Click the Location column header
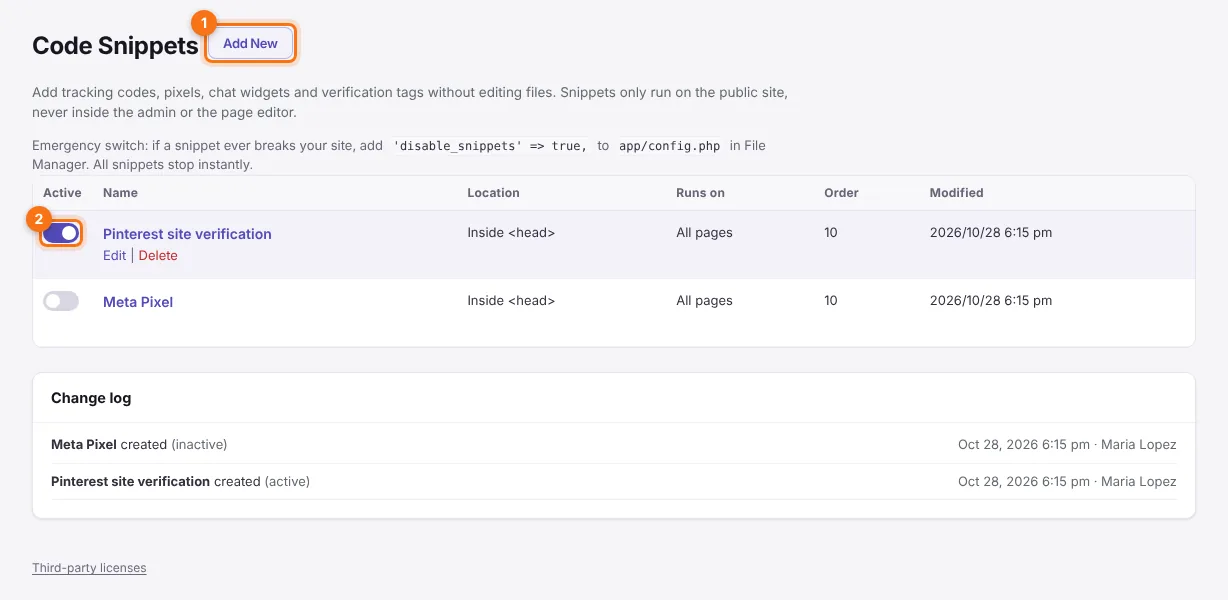The height and width of the screenshot is (600, 1228). click(493, 193)
